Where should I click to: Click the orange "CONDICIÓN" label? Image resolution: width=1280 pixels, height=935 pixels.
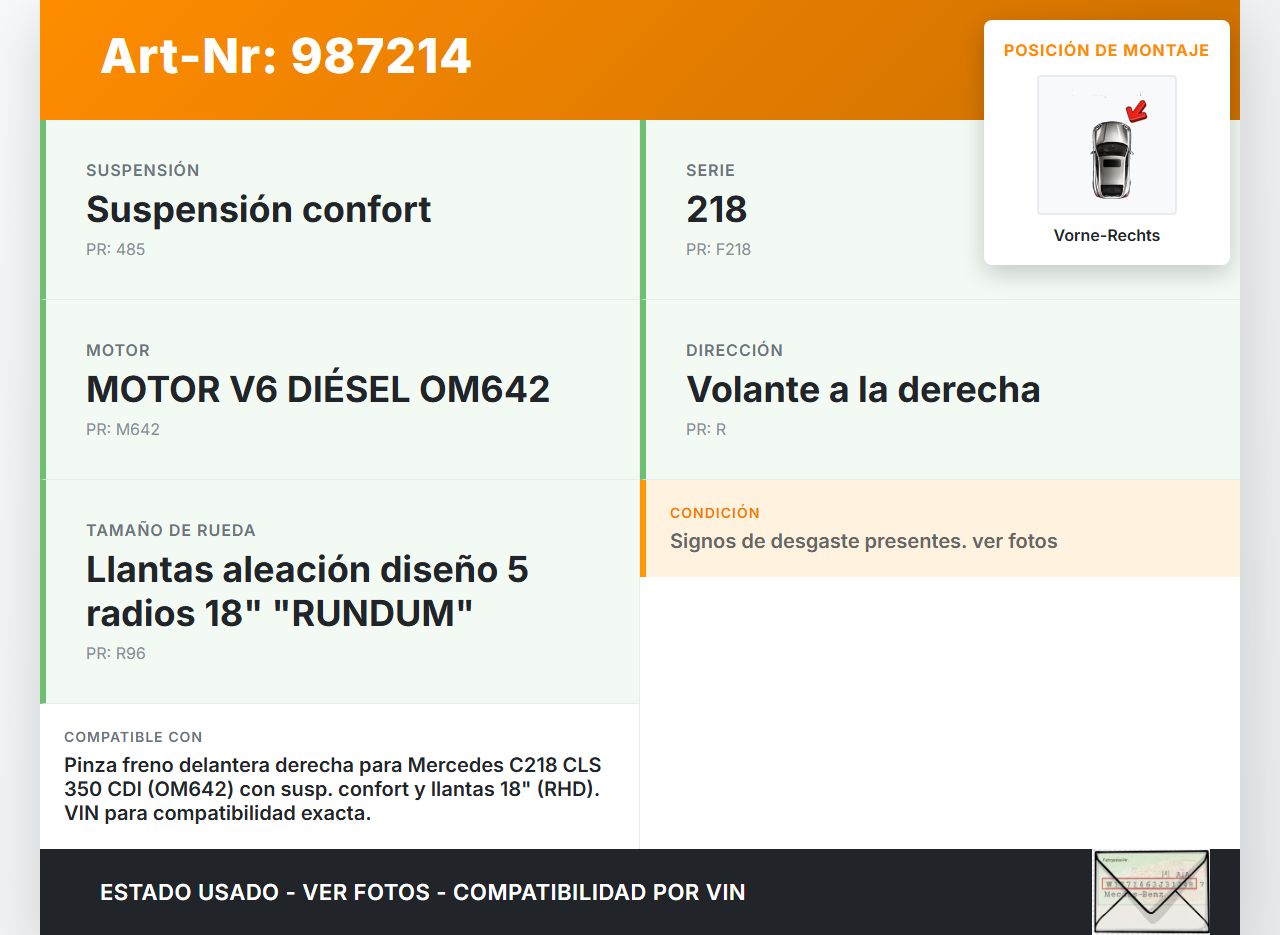pos(715,513)
